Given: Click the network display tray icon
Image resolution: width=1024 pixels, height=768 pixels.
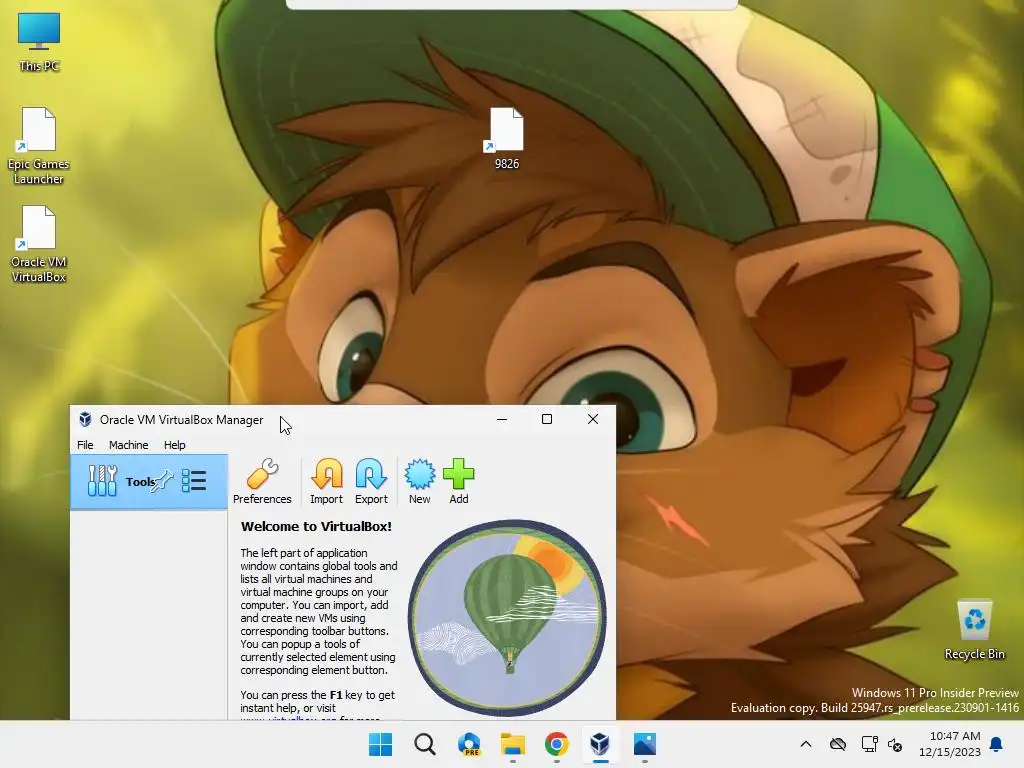Looking at the screenshot, I should pyautogui.click(x=869, y=744).
